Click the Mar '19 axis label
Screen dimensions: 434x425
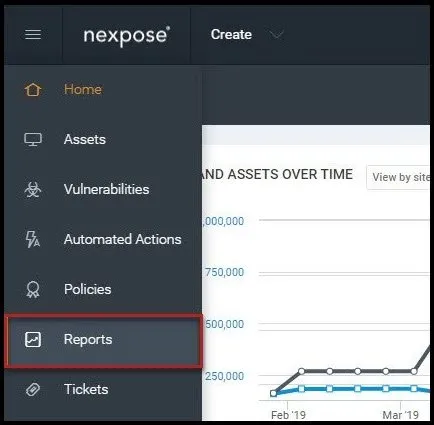click(x=400, y=415)
